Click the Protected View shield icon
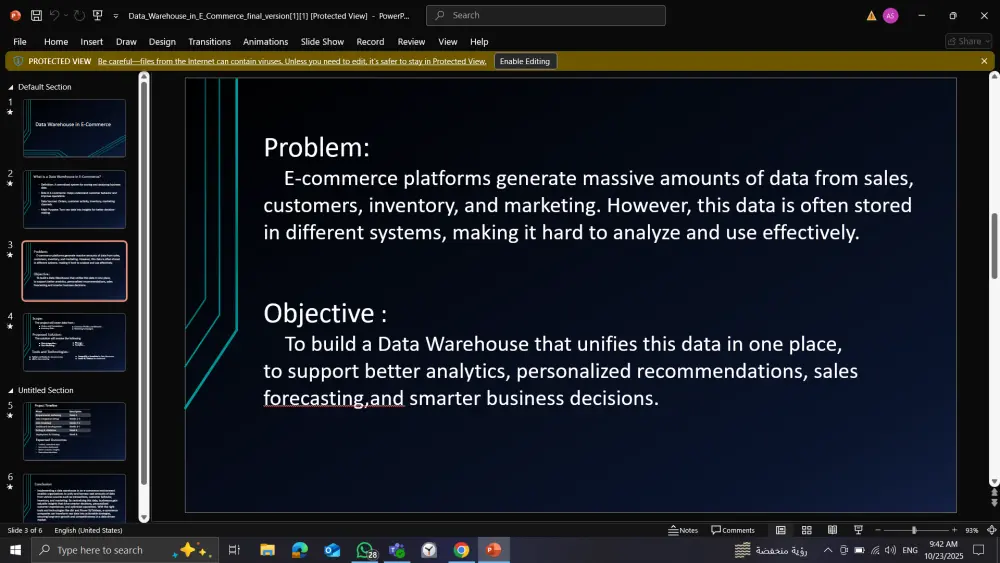 tap(18, 61)
